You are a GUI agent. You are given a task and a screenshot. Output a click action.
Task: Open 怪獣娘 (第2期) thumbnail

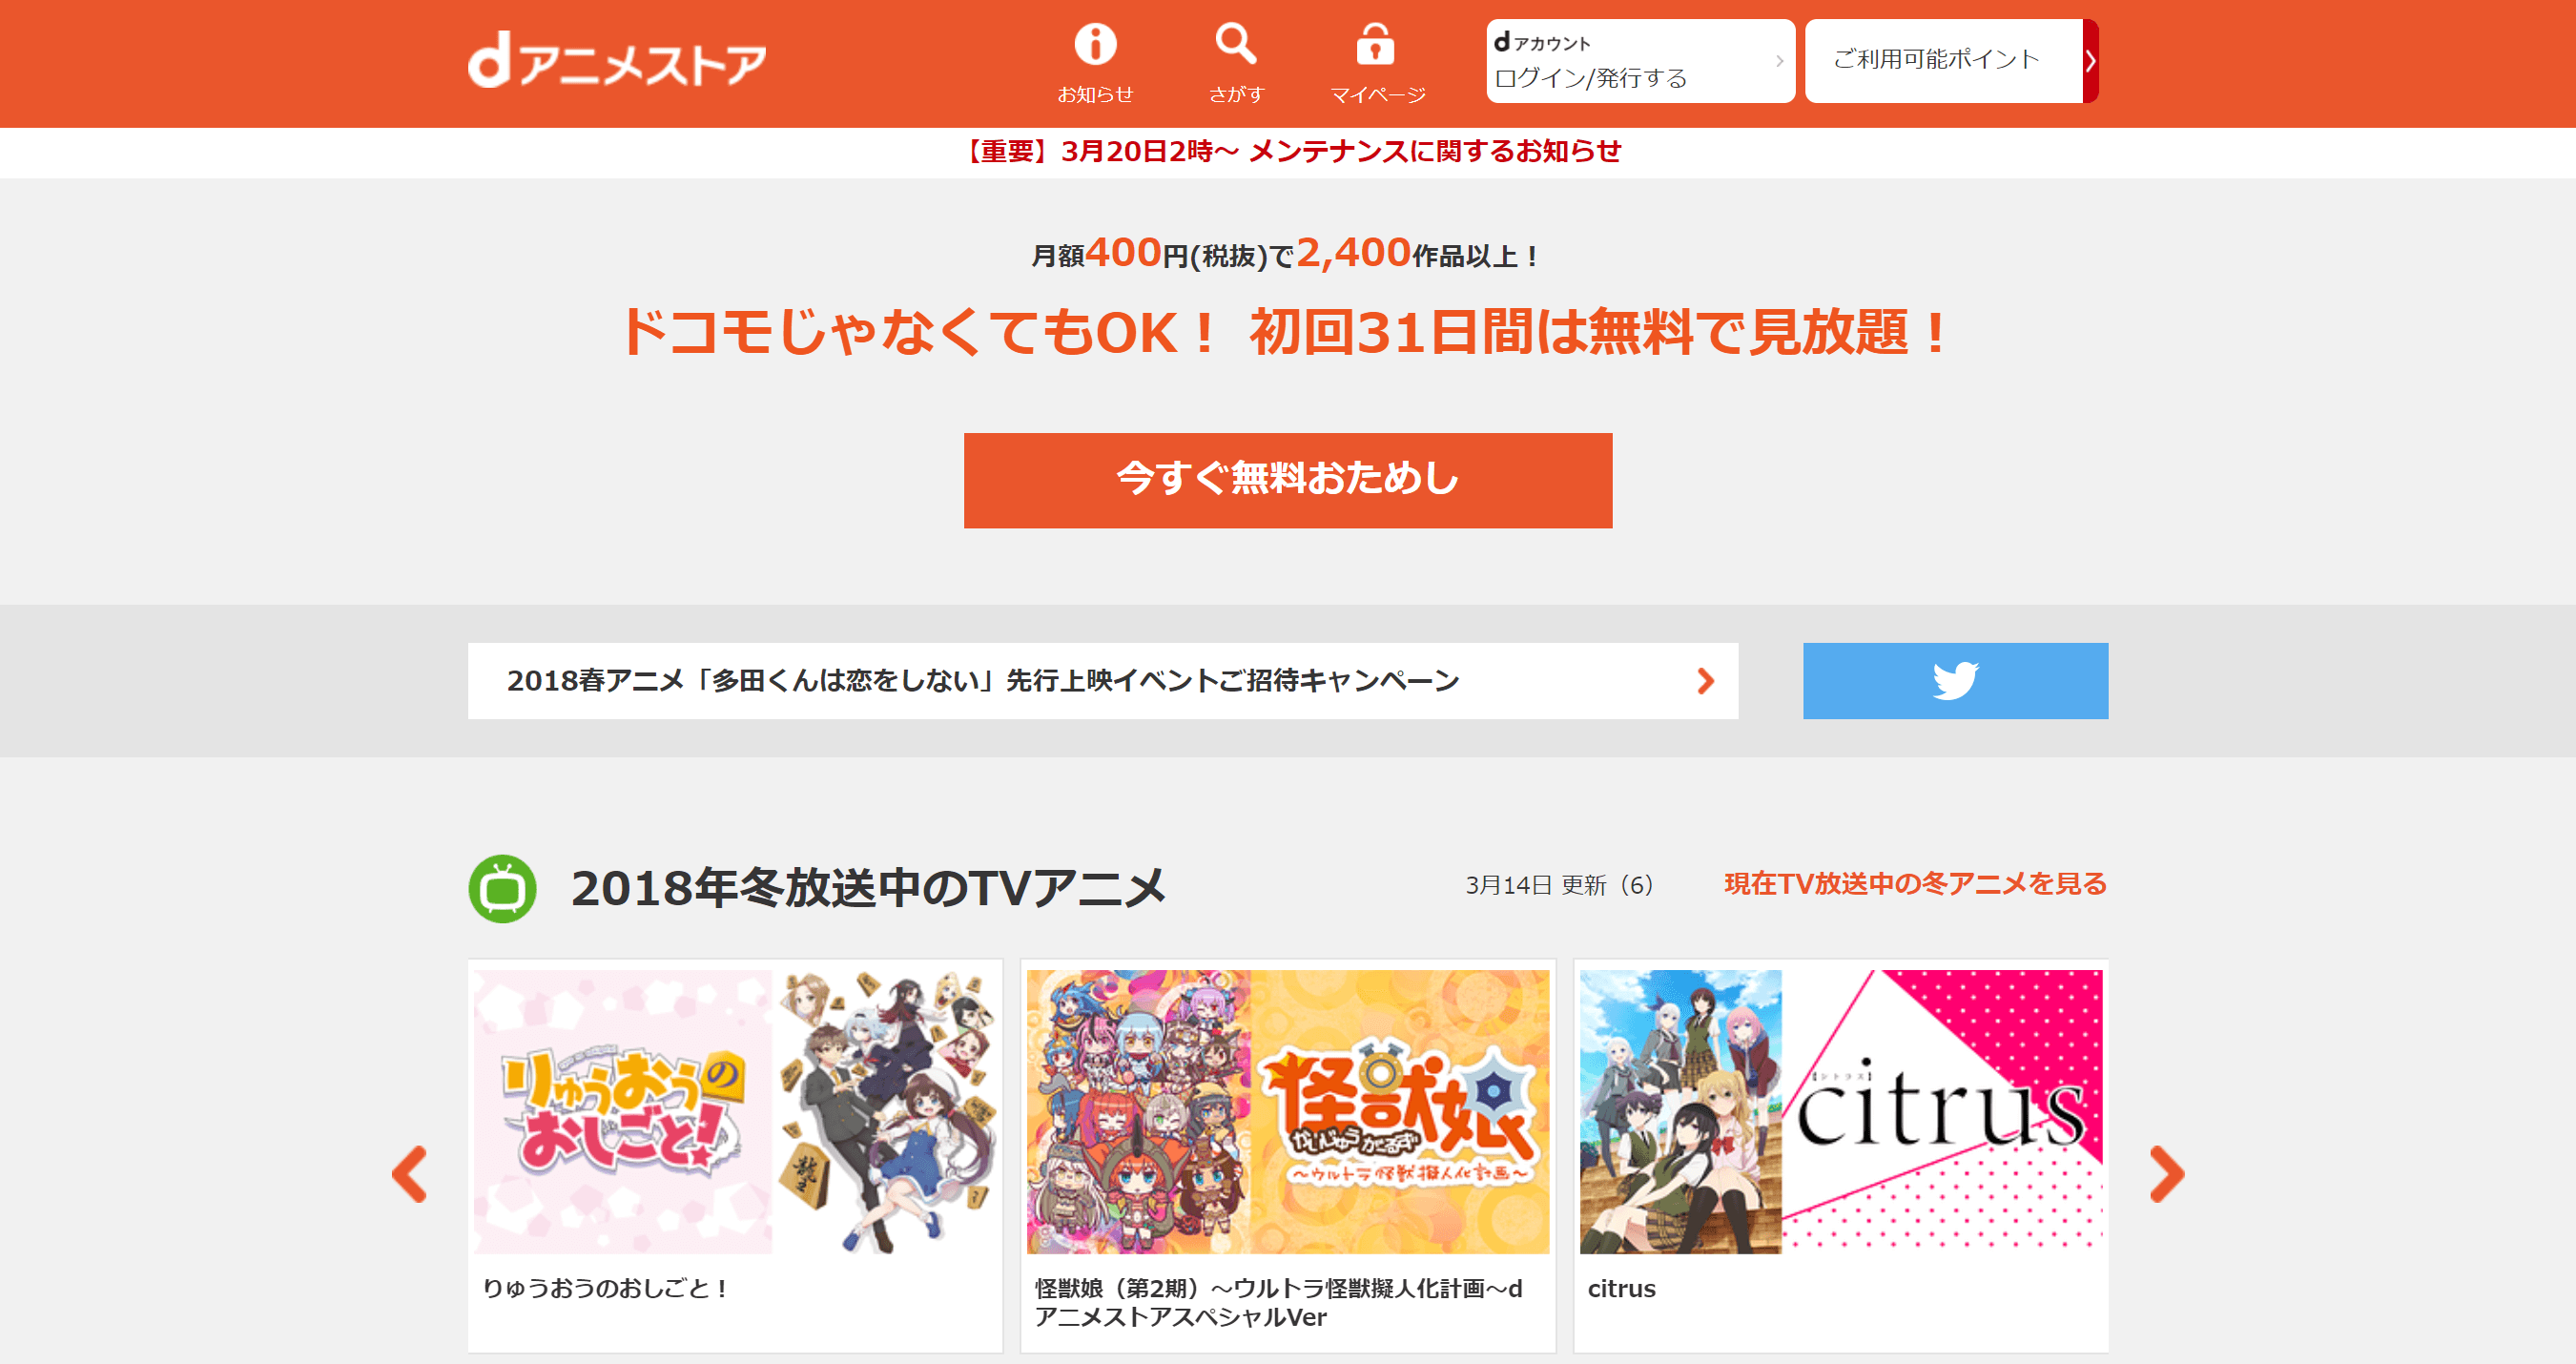[x=1288, y=1111]
